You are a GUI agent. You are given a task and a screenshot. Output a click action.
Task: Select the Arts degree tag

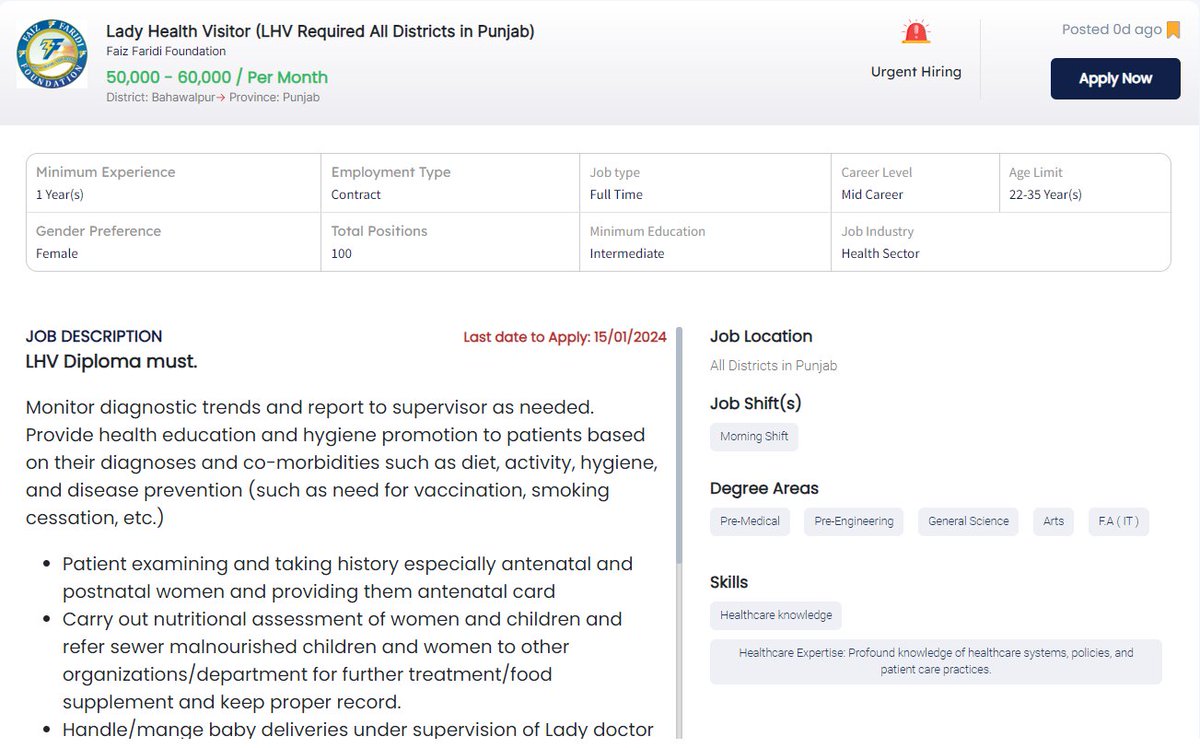tap(1053, 521)
